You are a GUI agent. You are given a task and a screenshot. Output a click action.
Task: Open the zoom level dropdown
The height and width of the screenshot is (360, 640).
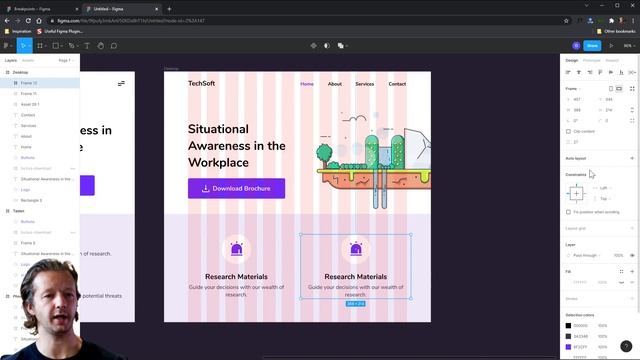pos(628,46)
